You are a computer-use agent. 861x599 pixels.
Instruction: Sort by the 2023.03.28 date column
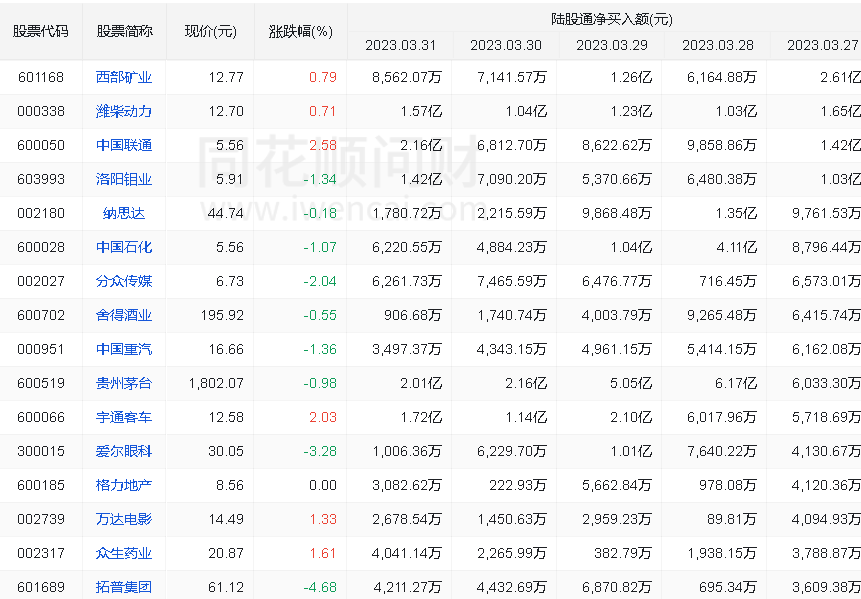click(x=718, y=45)
